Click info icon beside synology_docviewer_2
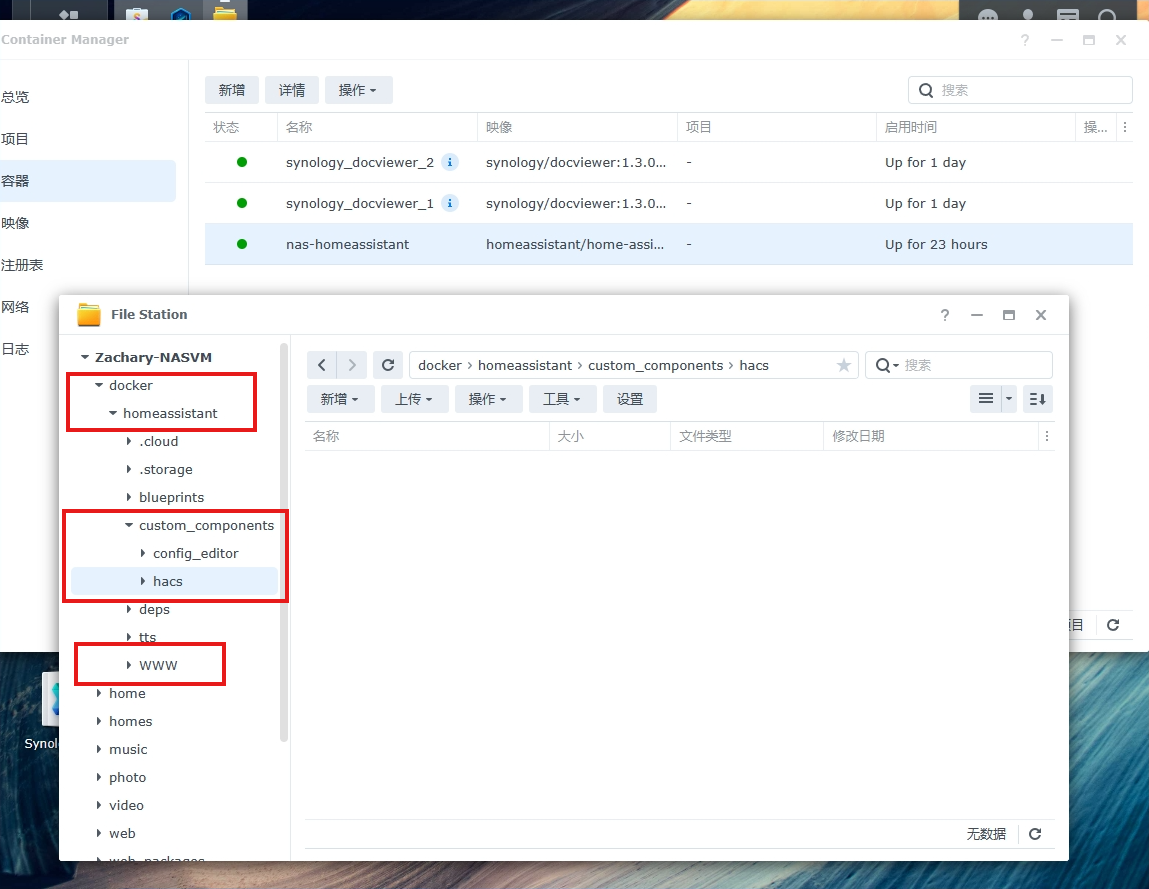The width and height of the screenshot is (1149, 889). coord(450,162)
